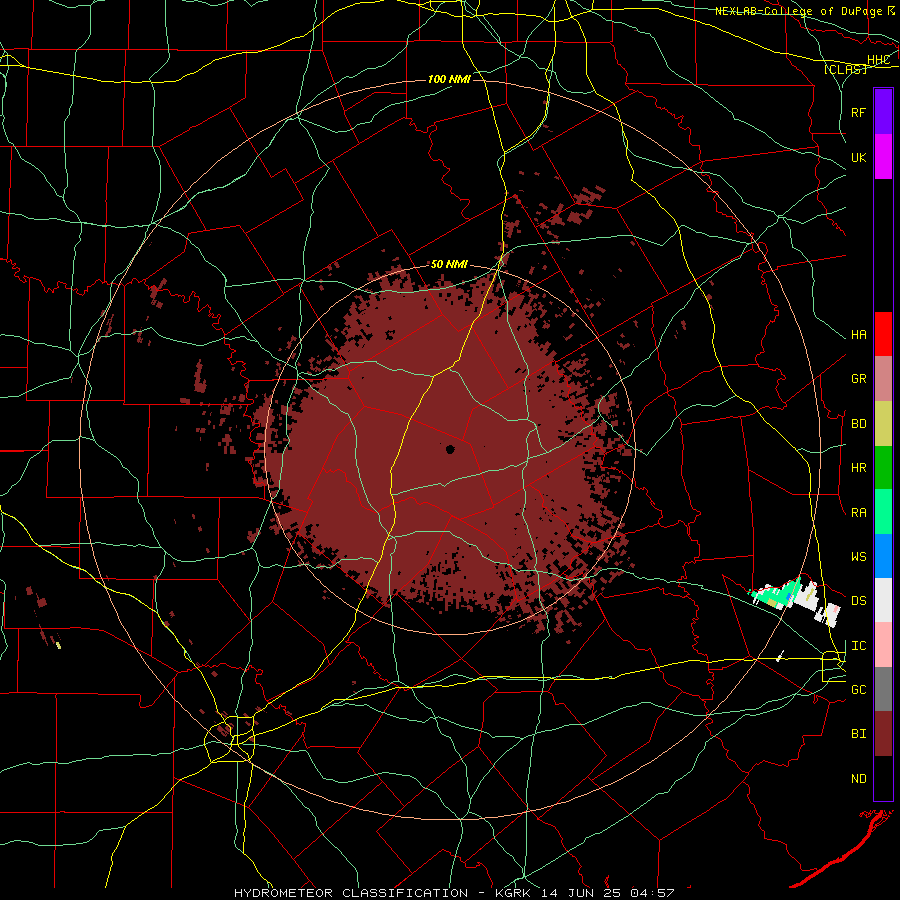The width and height of the screenshot is (900, 900).
Task: Click the UK label in the legend
Action: pyautogui.click(x=858, y=157)
